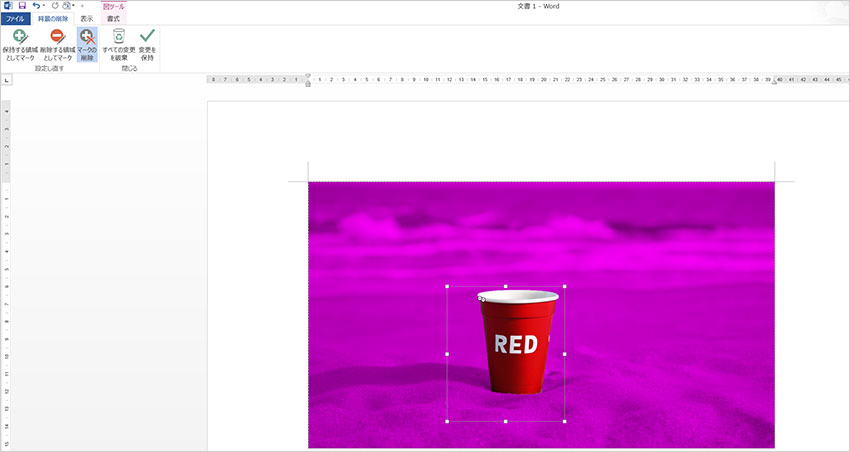Click the keep mark on cup rim

coord(481,298)
